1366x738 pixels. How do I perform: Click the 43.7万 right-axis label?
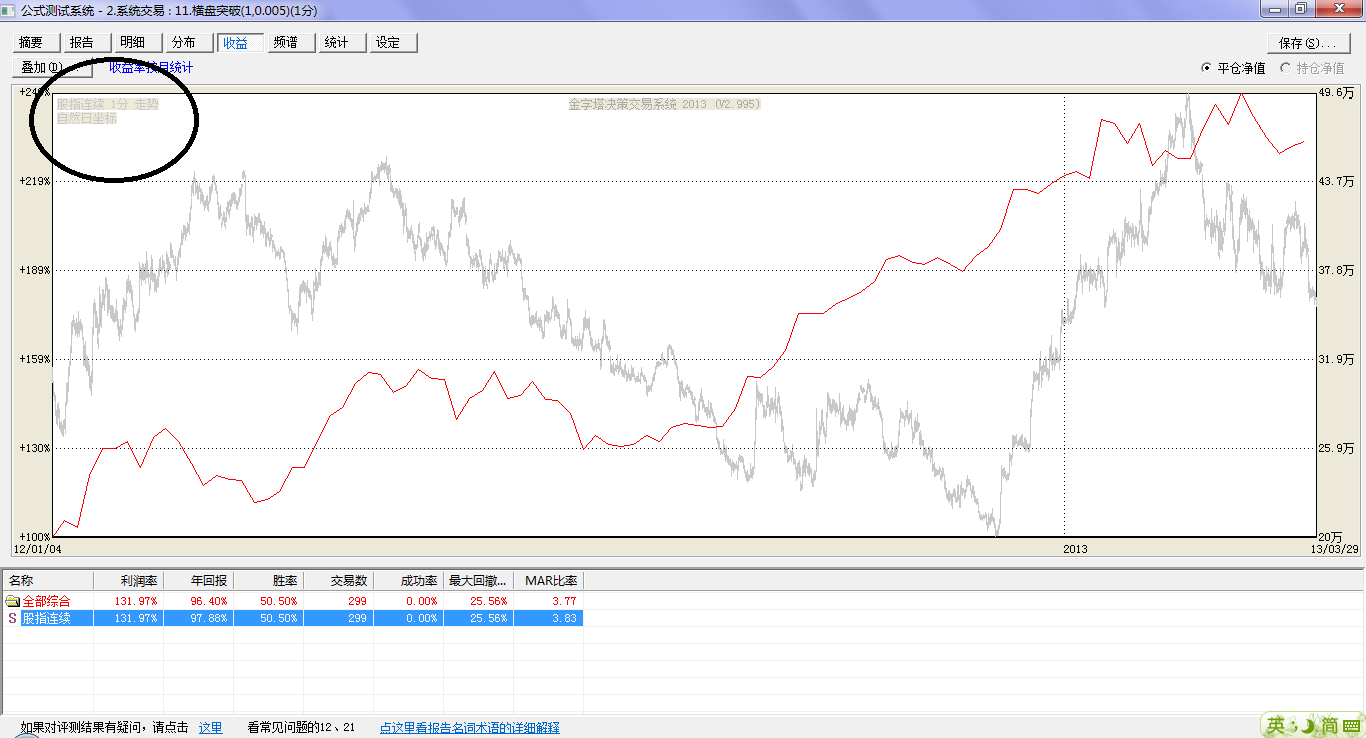[1337, 181]
